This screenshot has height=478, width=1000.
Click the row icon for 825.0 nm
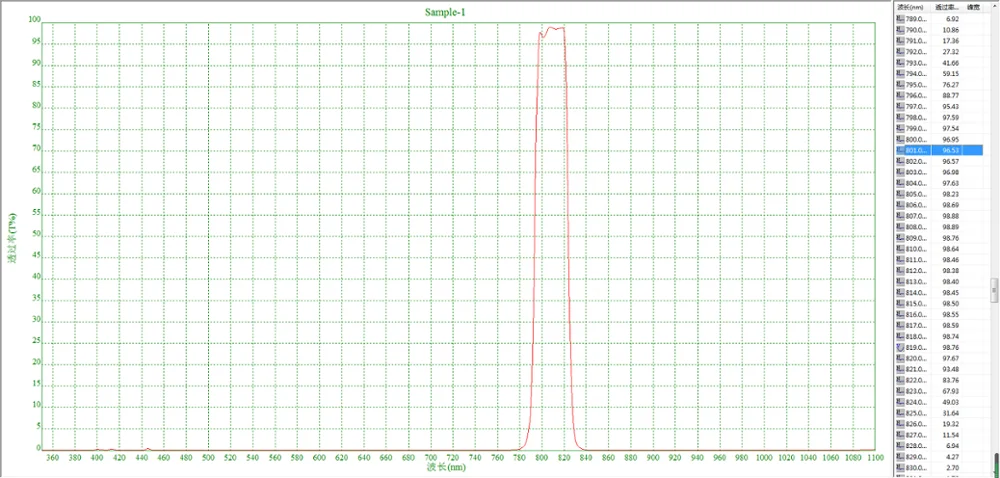tap(901, 414)
